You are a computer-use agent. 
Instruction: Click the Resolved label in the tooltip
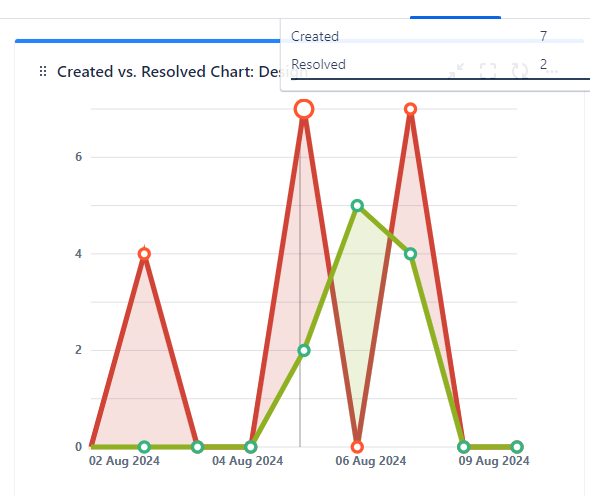tap(318, 64)
